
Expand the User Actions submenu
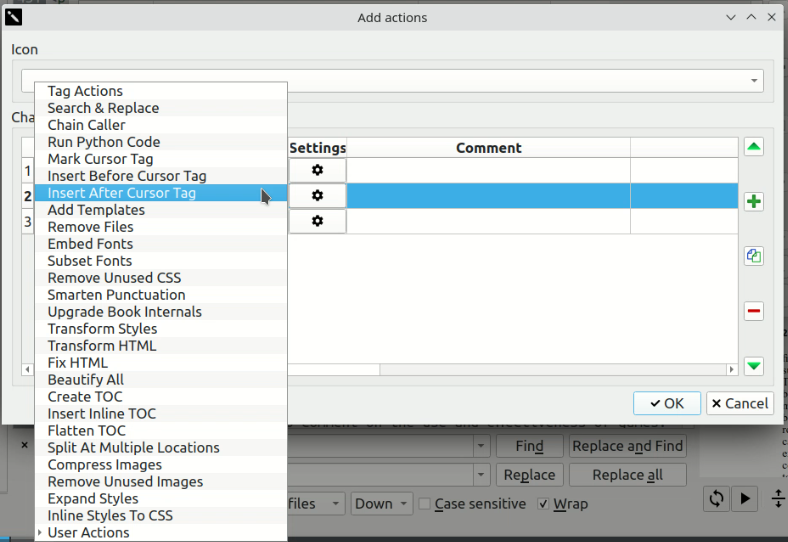(x=88, y=533)
